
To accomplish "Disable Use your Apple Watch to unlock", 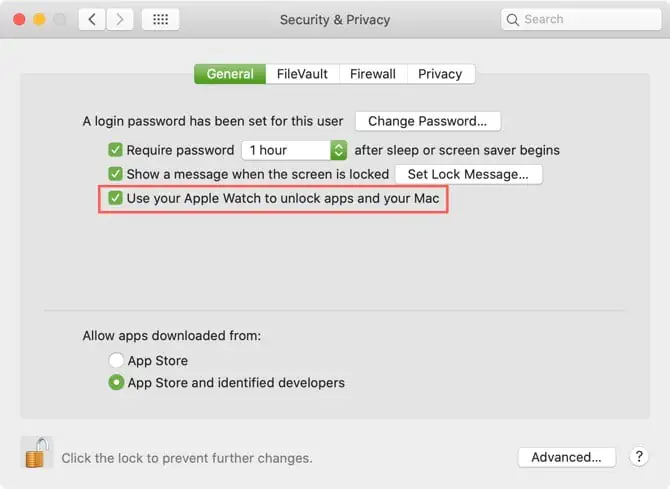I will coord(116,198).
